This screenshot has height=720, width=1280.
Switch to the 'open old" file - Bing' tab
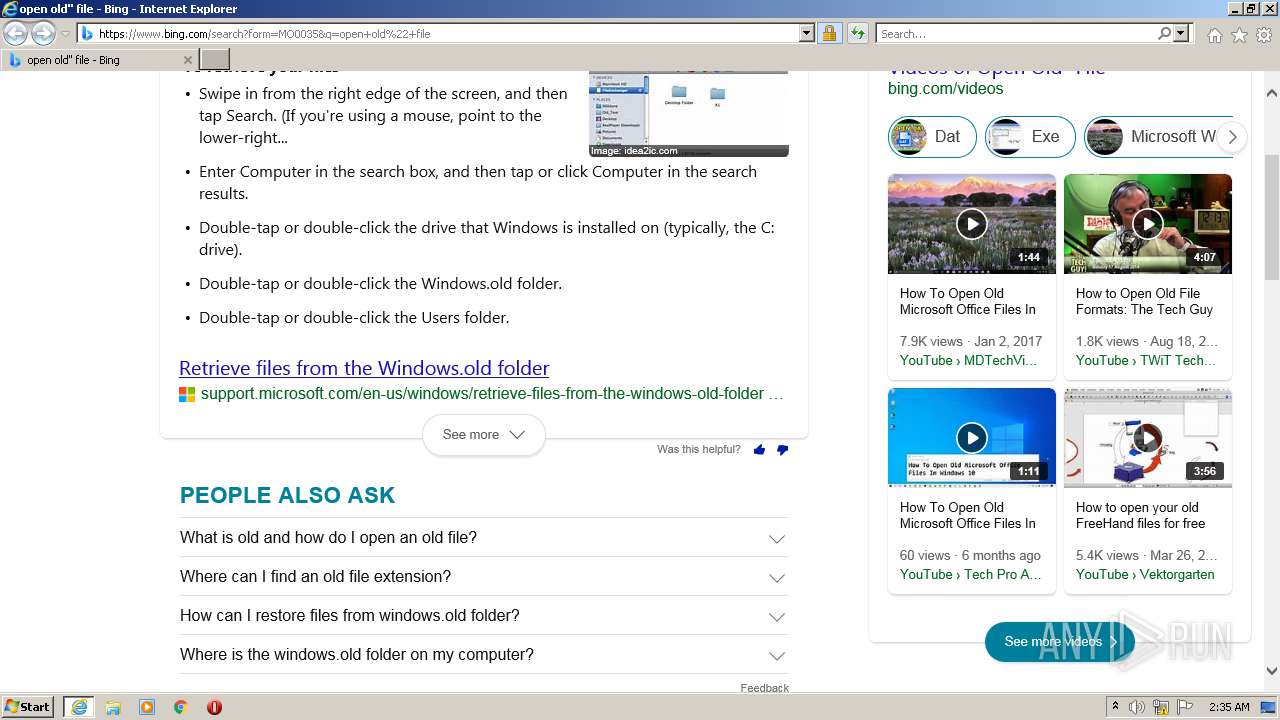coord(100,60)
